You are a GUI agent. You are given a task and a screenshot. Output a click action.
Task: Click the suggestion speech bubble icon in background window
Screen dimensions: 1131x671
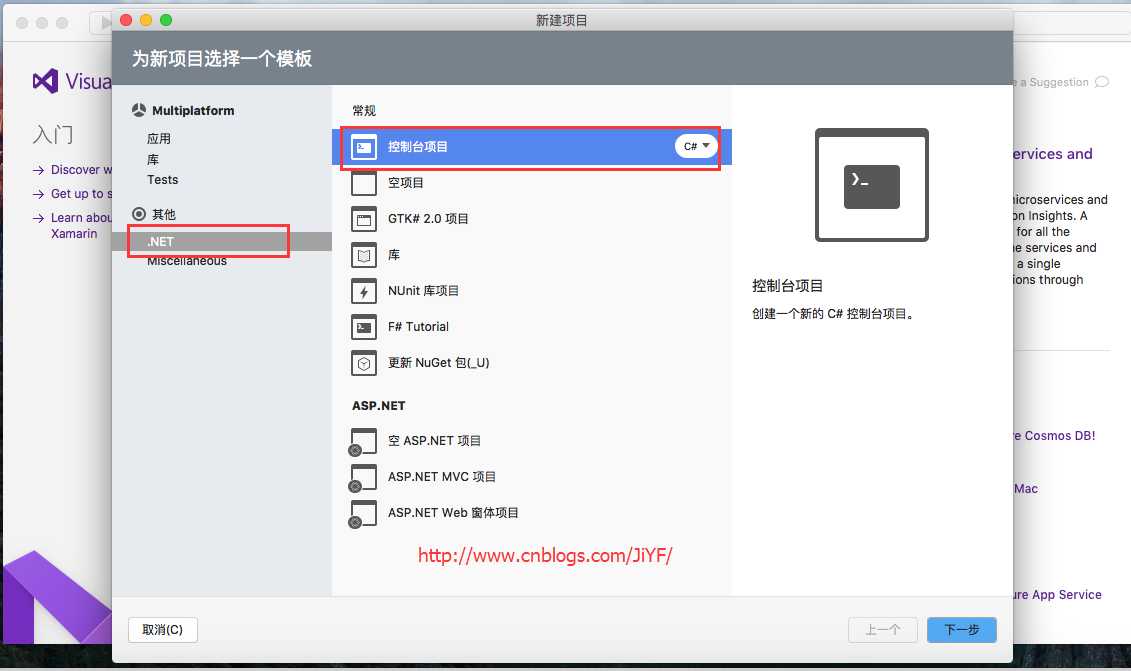click(1101, 82)
